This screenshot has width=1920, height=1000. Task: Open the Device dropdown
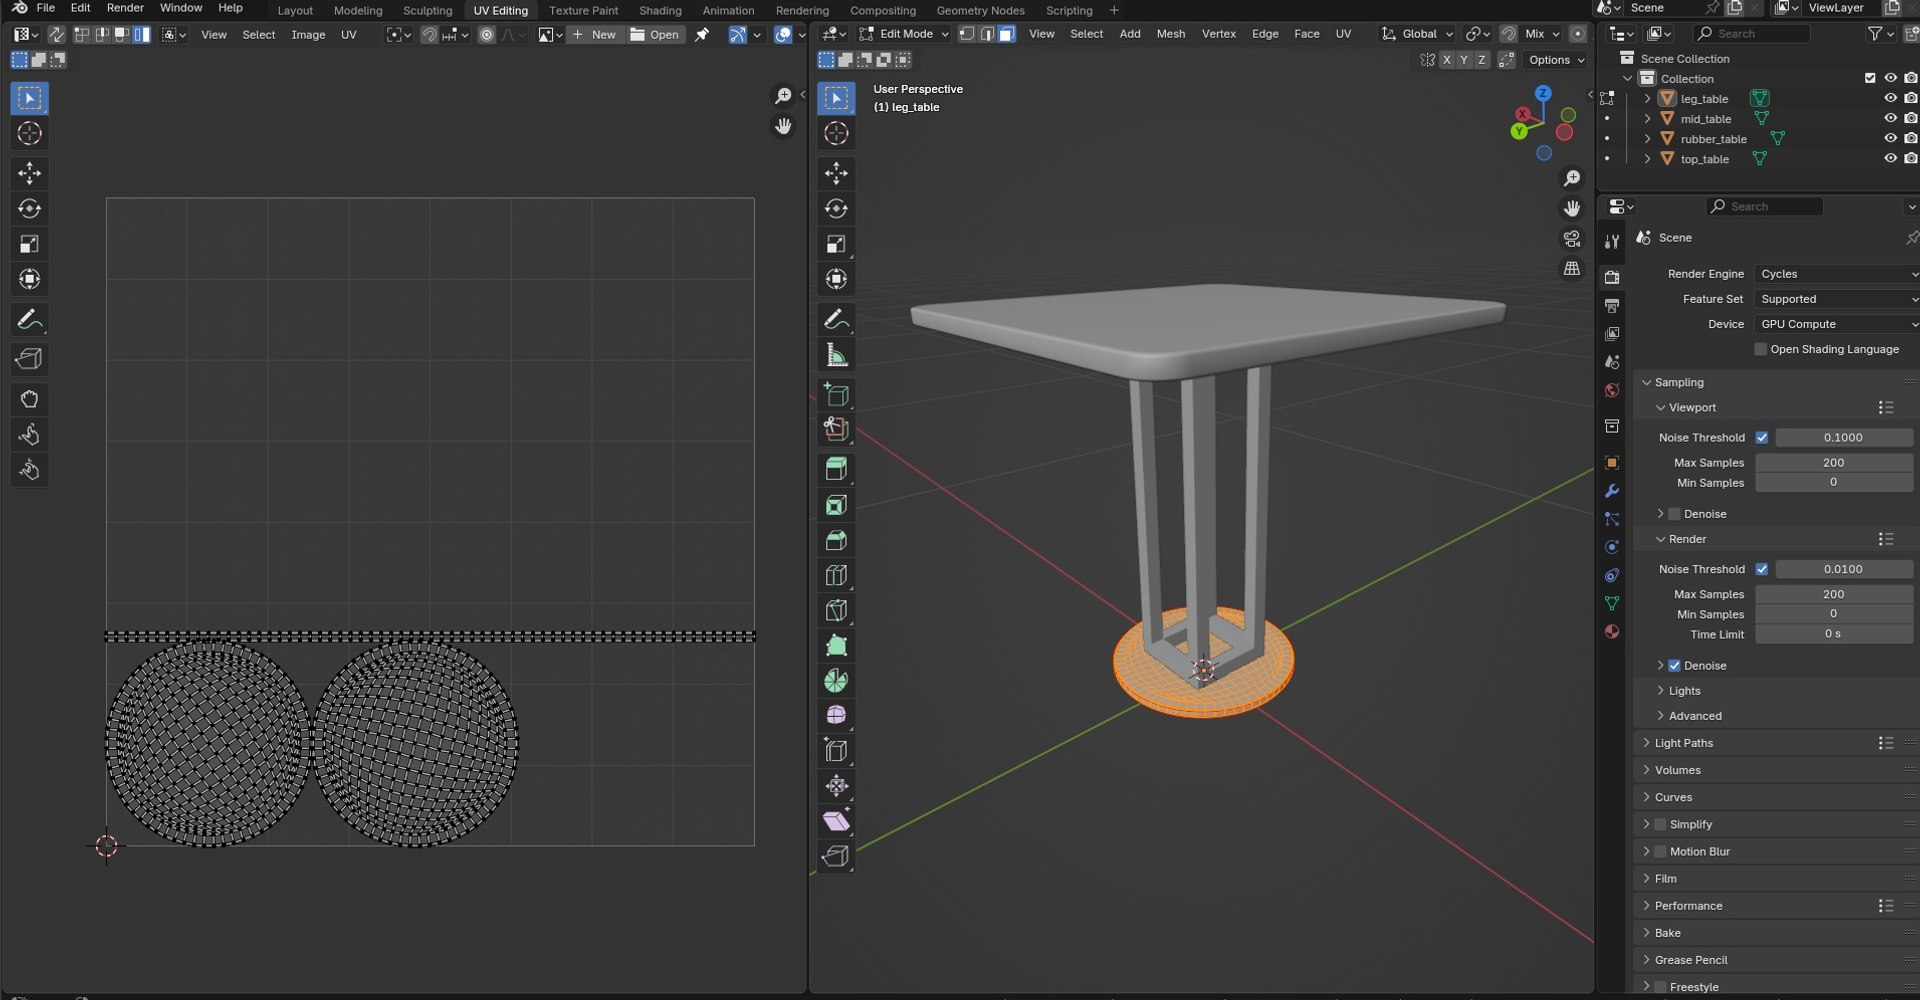click(x=1837, y=324)
